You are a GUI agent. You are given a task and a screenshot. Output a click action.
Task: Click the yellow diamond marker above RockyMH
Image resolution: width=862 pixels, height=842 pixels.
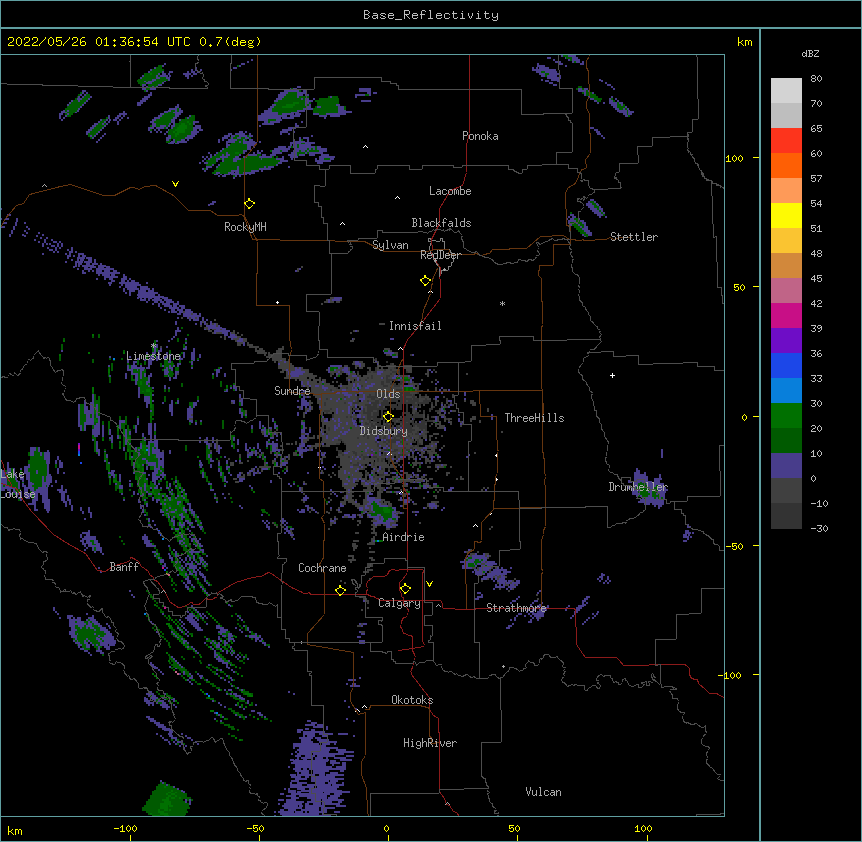point(250,204)
